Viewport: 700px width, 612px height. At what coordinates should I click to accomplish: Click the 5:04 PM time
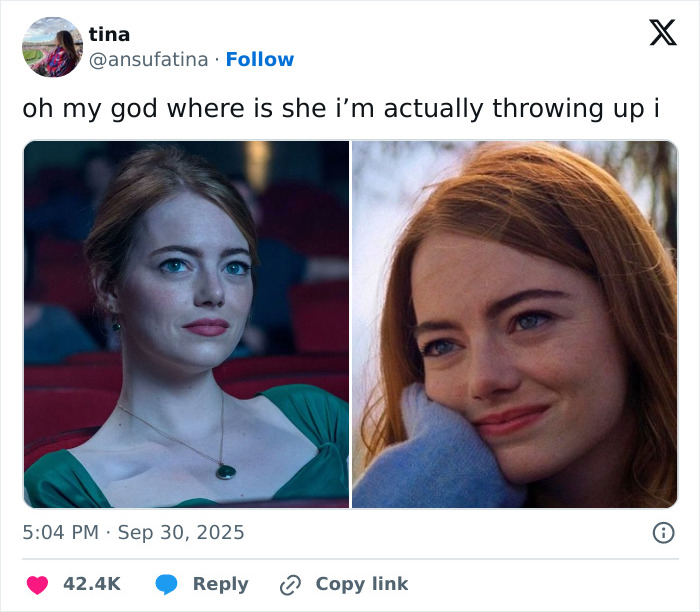(61, 533)
